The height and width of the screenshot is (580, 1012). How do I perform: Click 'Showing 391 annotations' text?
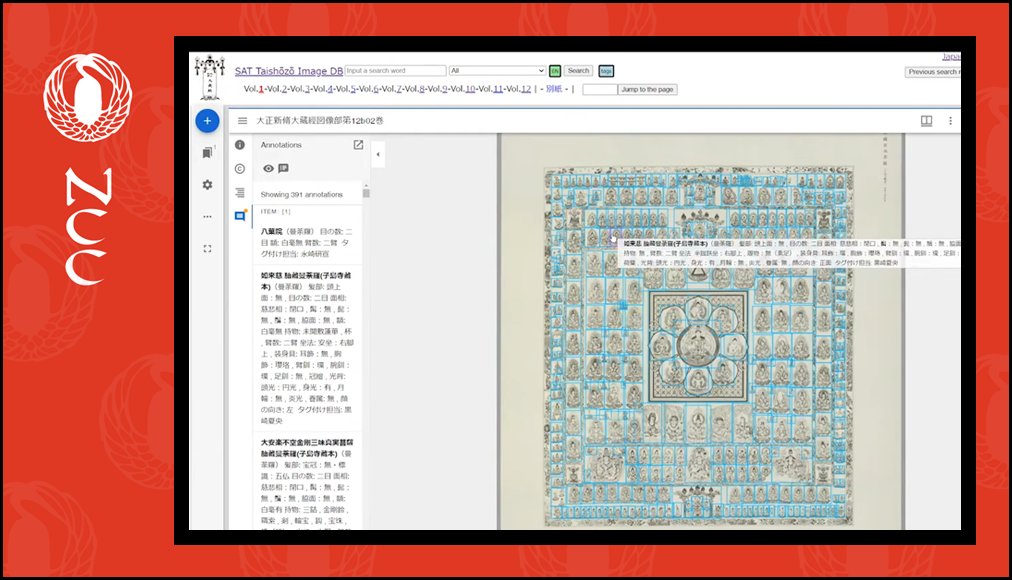[301, 194]
